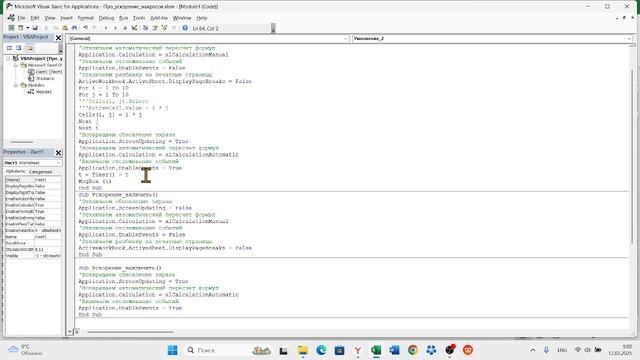Viewport: 640px width, 360px height.
Task: Open Project Explorer toolbar icon
Action: pos(146,28)
